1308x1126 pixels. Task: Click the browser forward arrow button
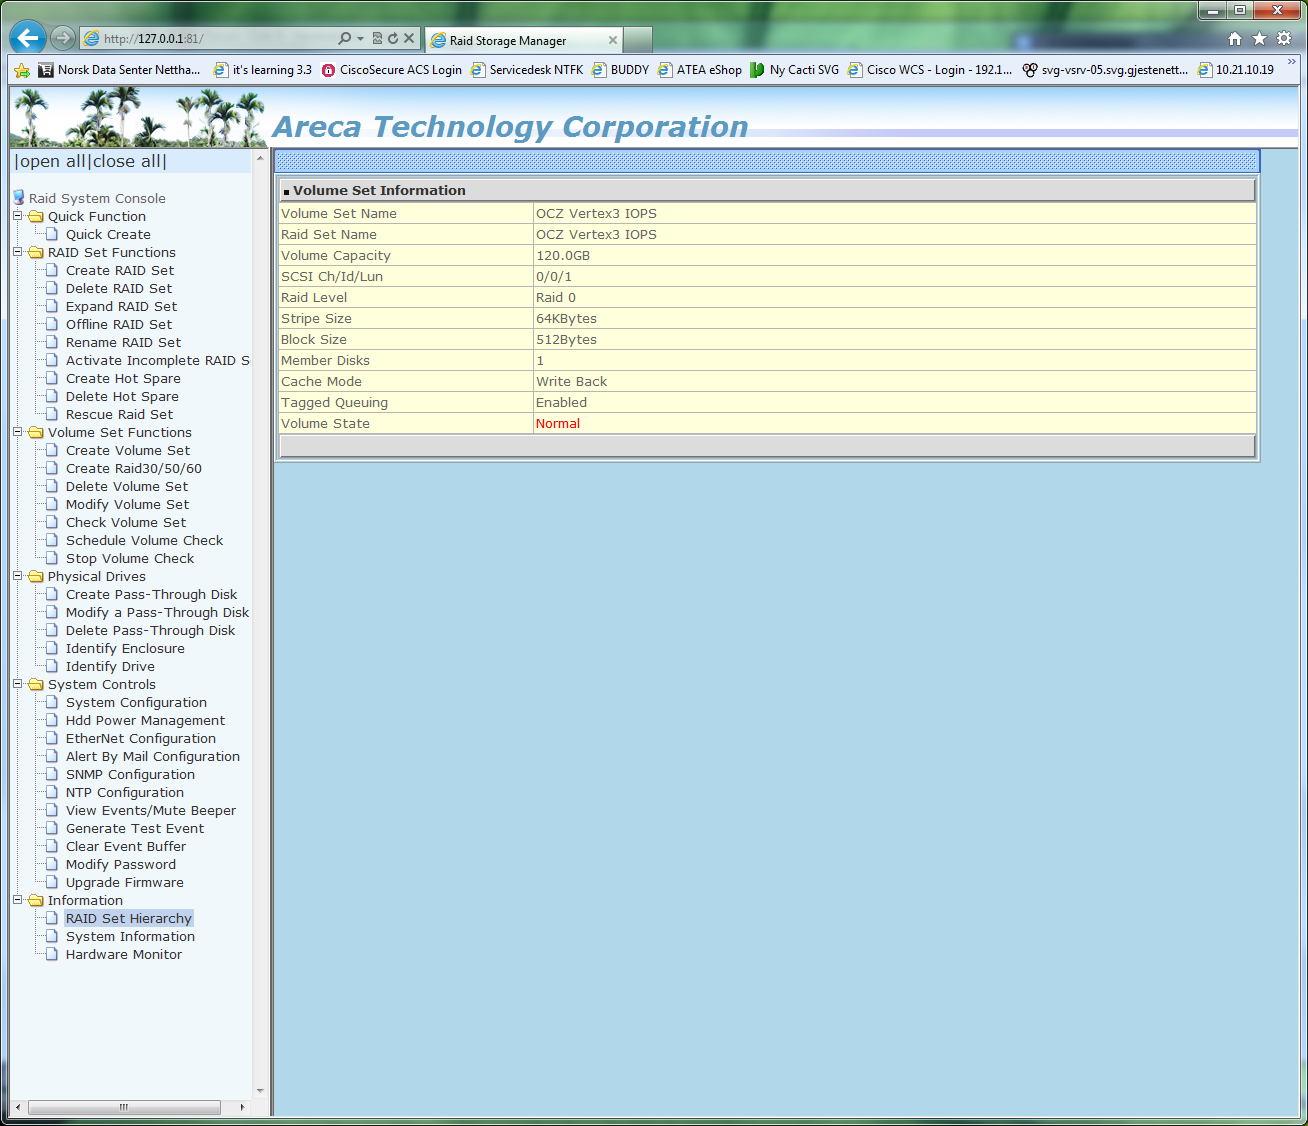63,38
